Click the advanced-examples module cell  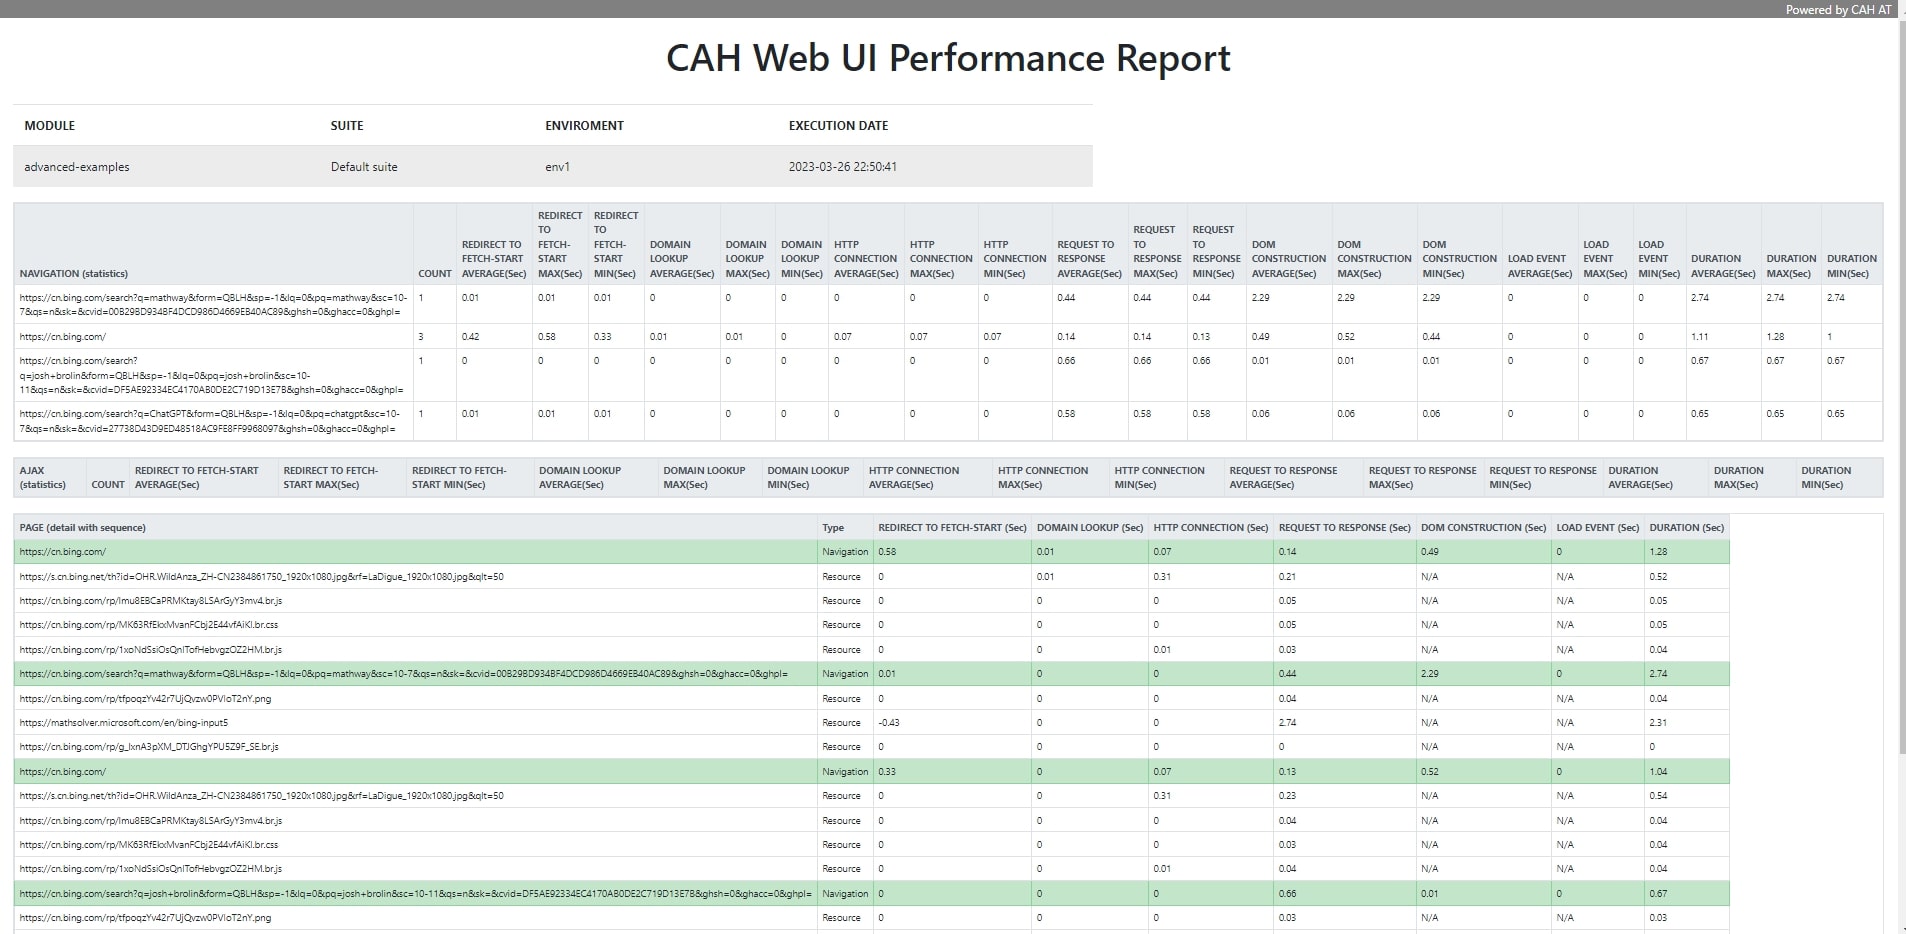pos(76,167)
